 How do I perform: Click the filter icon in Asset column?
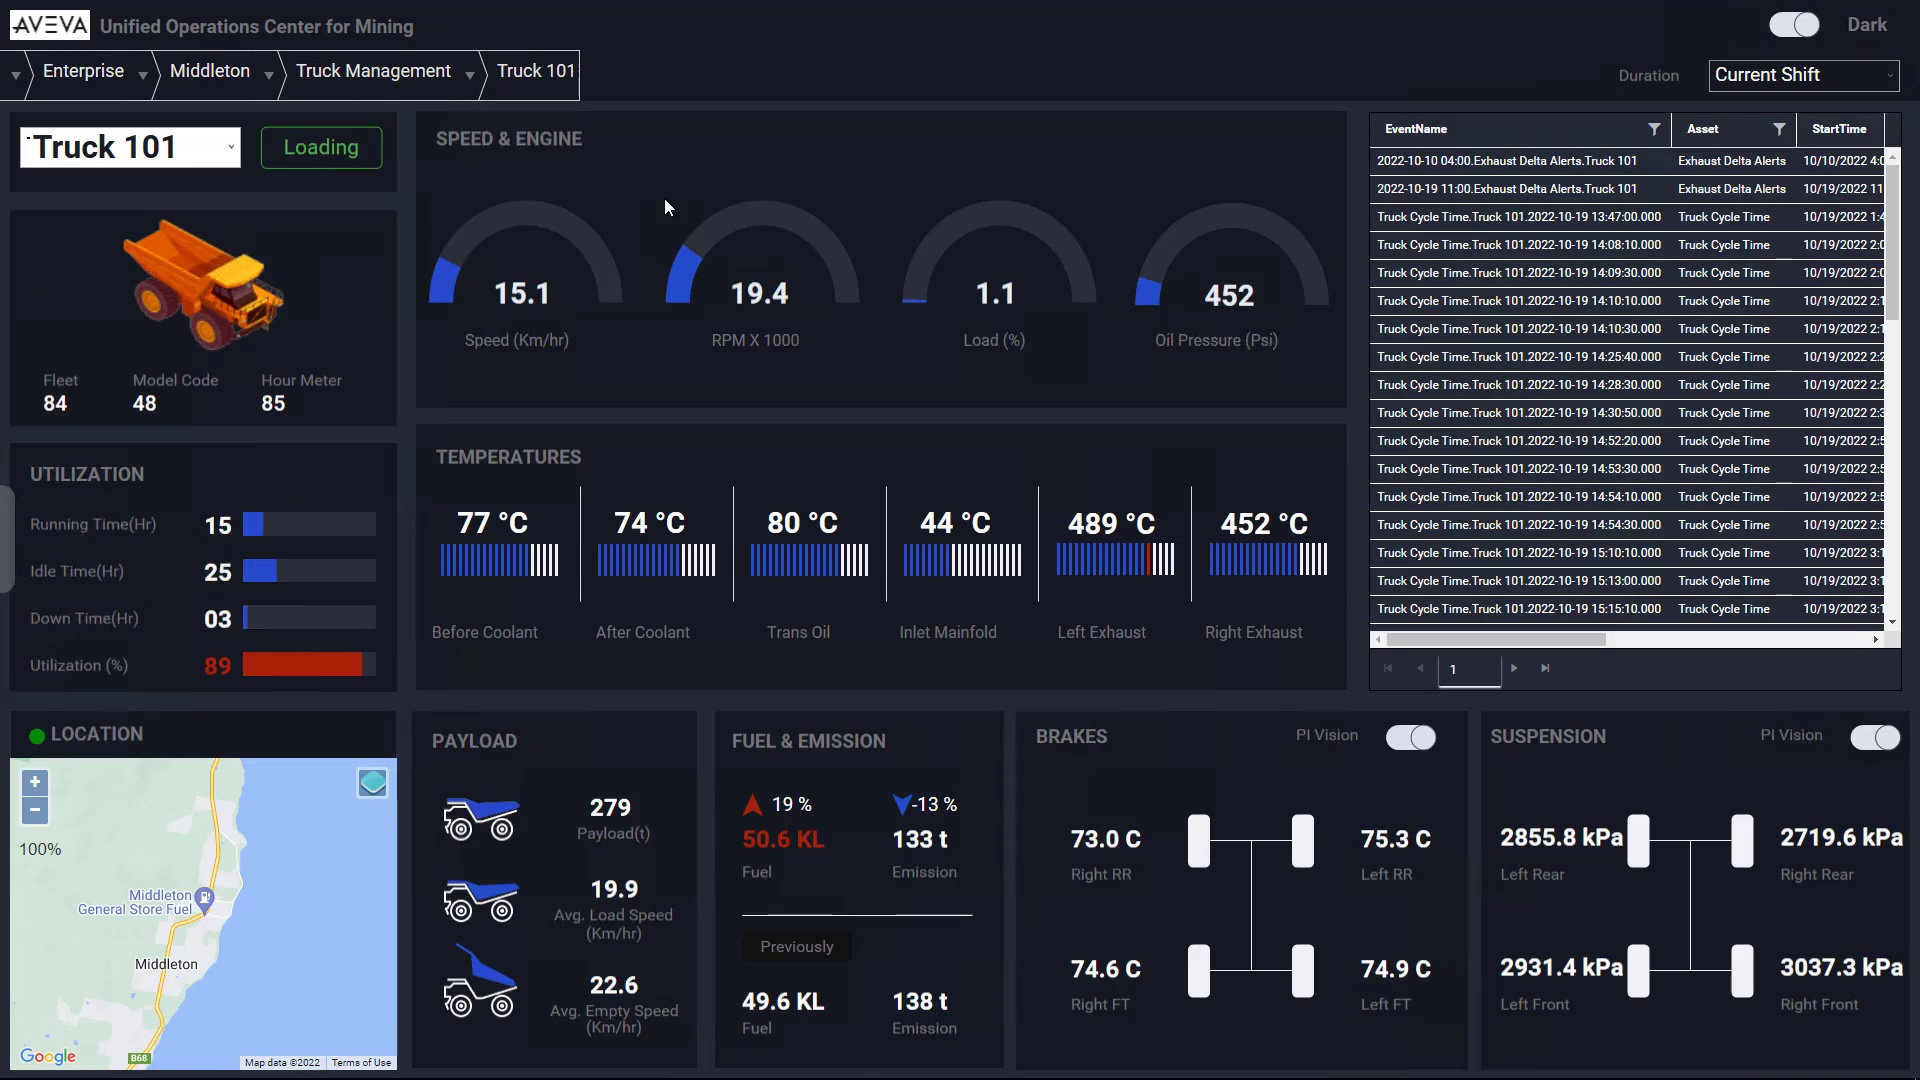pos(1780,129)
